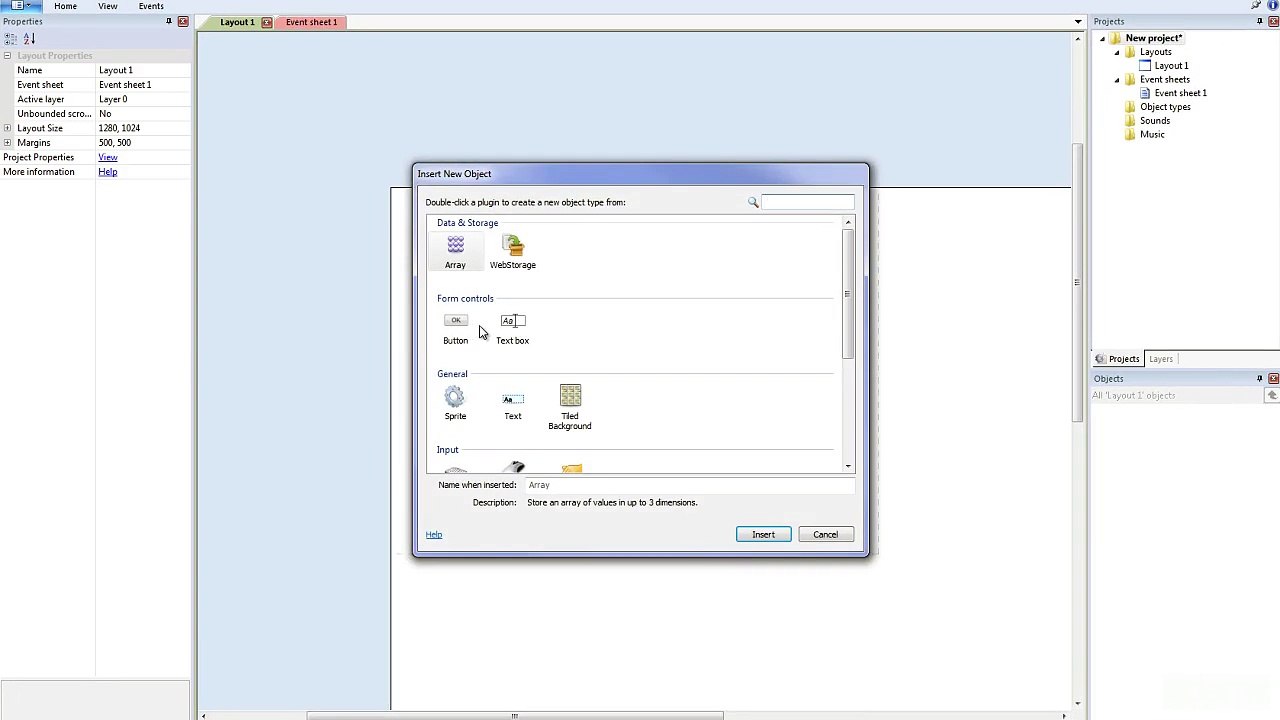
Task: Collapse the Event sheets folder
Action: coord(1117,79)
